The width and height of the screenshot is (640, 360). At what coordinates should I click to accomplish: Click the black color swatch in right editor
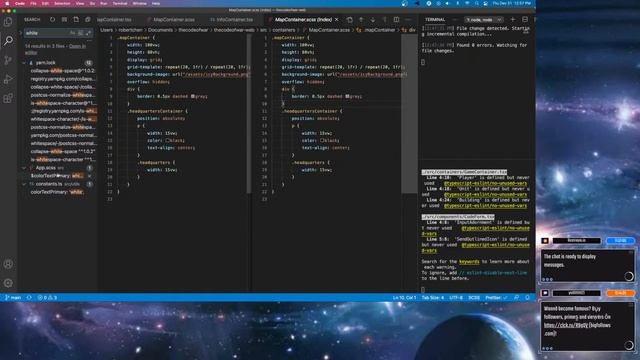[x=322, y=140]
